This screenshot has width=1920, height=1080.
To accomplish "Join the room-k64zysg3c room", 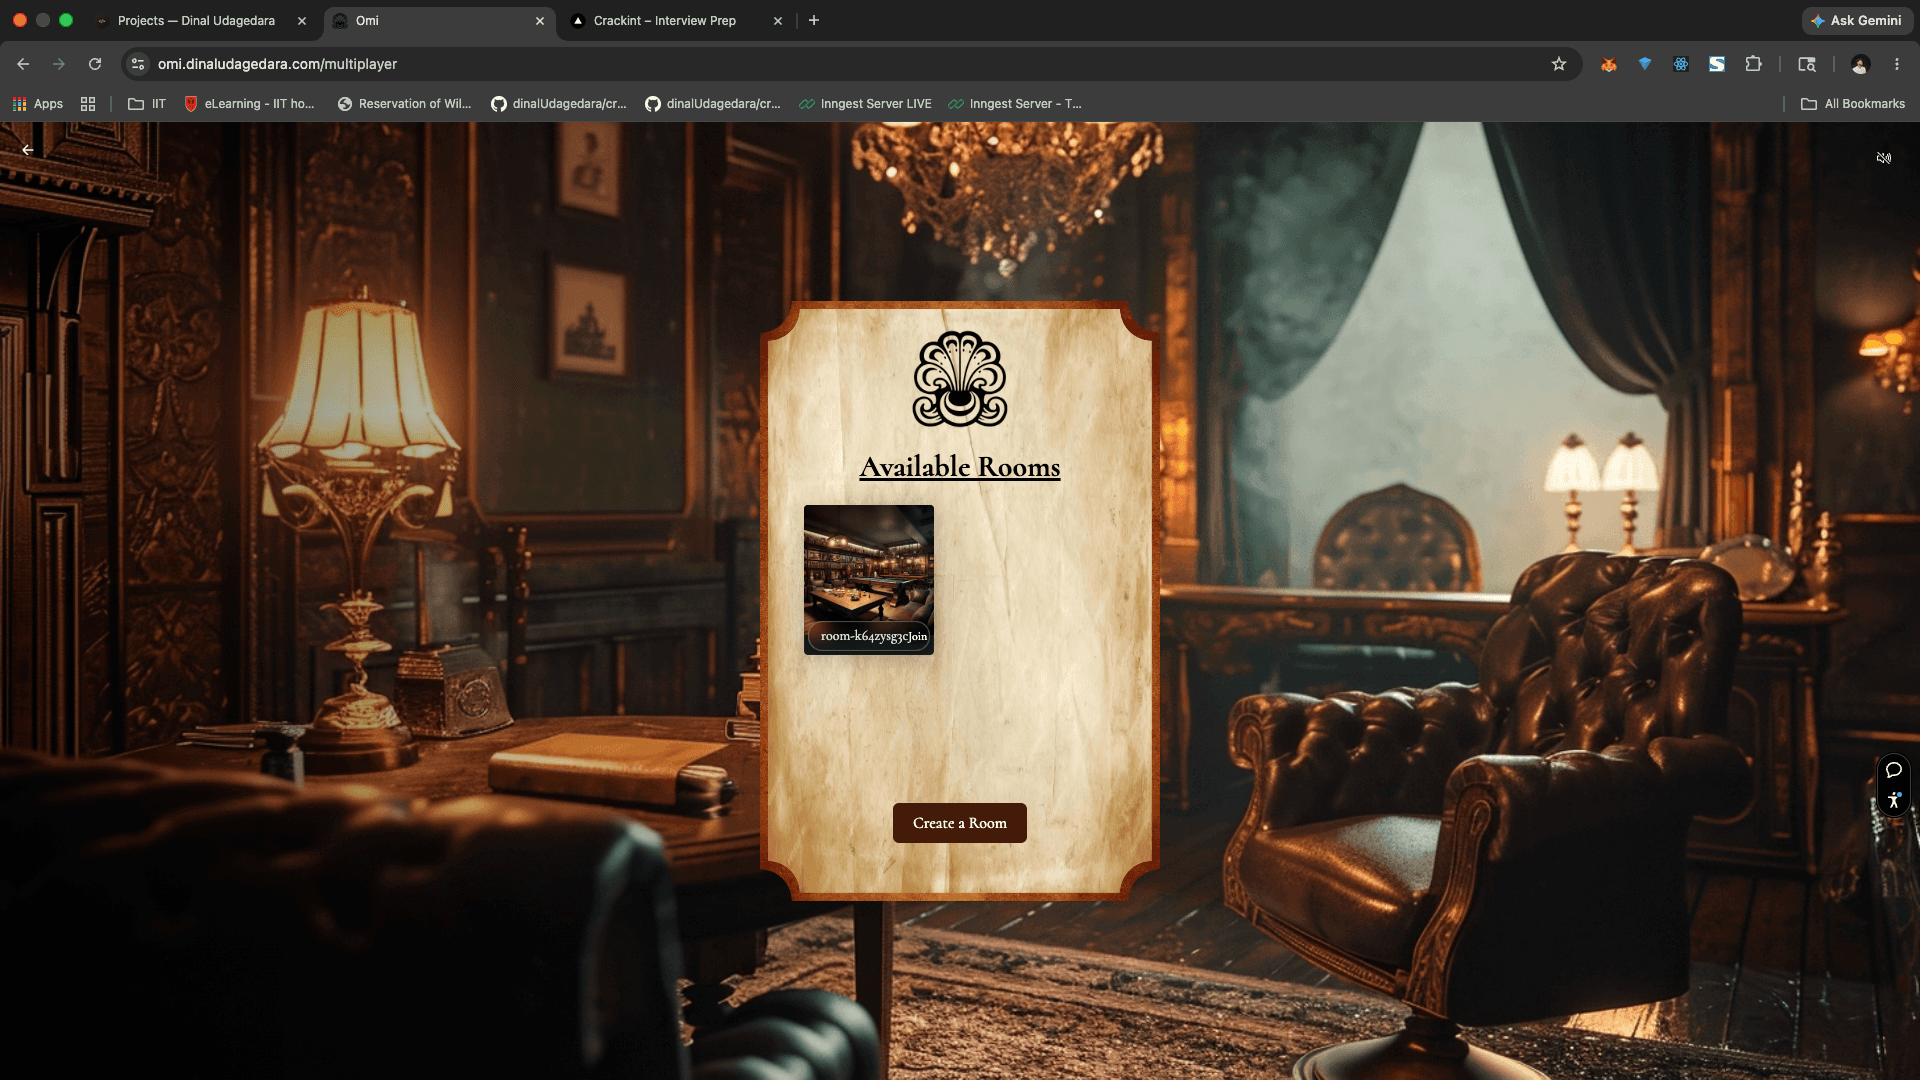I will [917, 636].
